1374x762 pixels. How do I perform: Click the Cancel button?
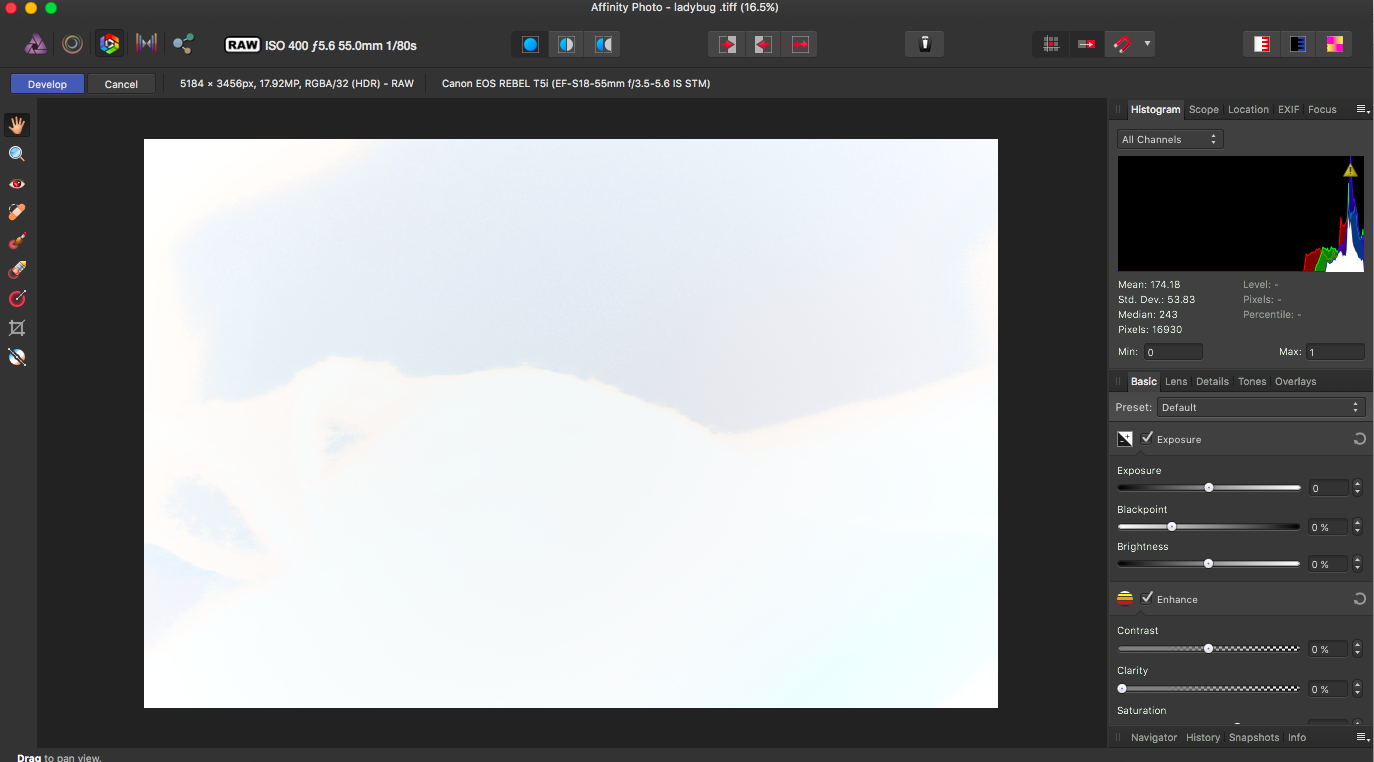click(121, 84)
